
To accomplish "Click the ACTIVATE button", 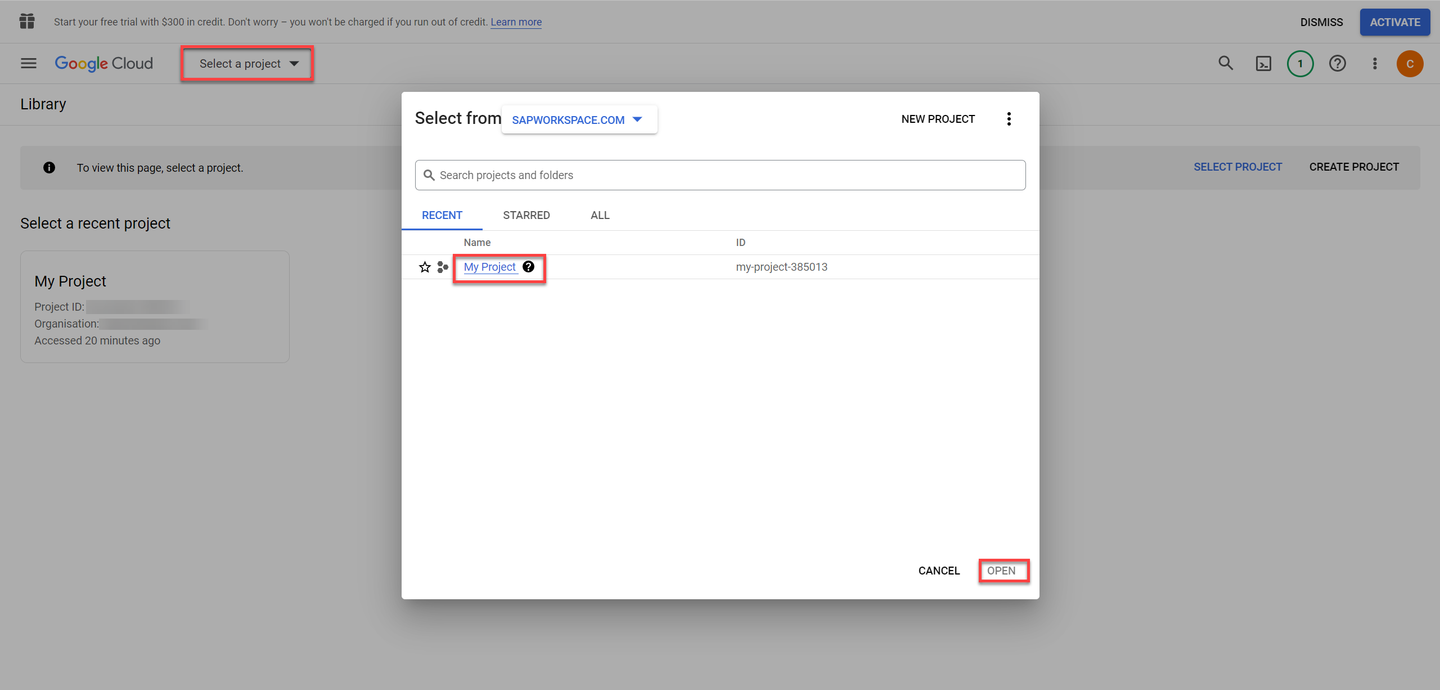I will [1395, 22].
